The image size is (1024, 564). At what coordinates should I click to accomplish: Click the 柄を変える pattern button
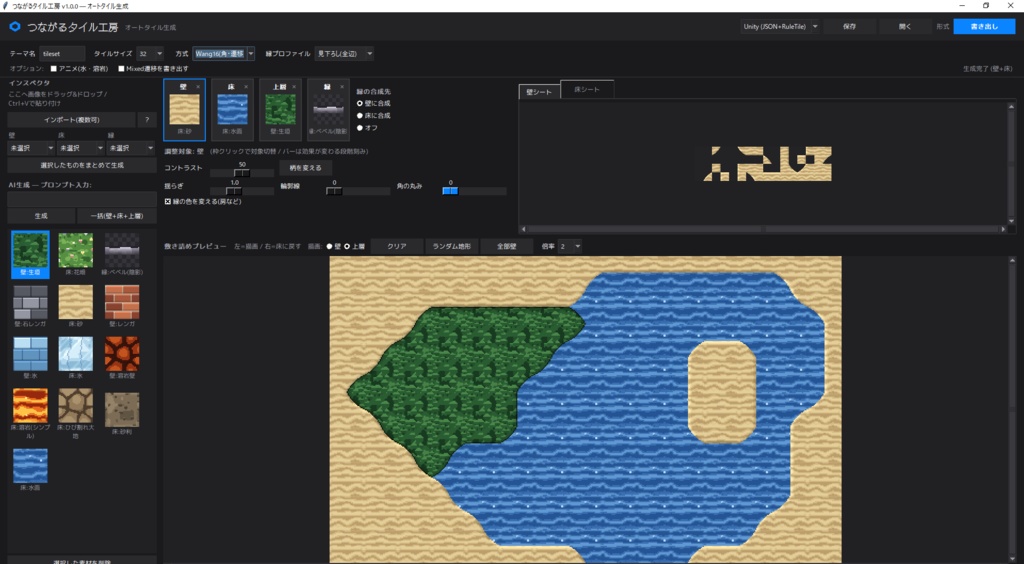pyautogui.click(x=306, y=168)
